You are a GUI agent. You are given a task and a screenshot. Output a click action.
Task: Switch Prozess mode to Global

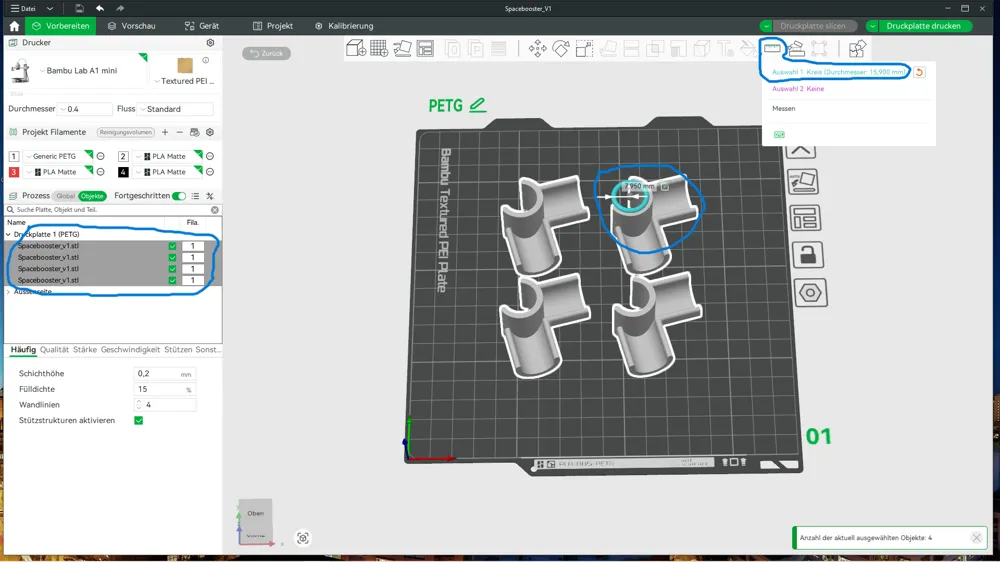tap(65, 196)
